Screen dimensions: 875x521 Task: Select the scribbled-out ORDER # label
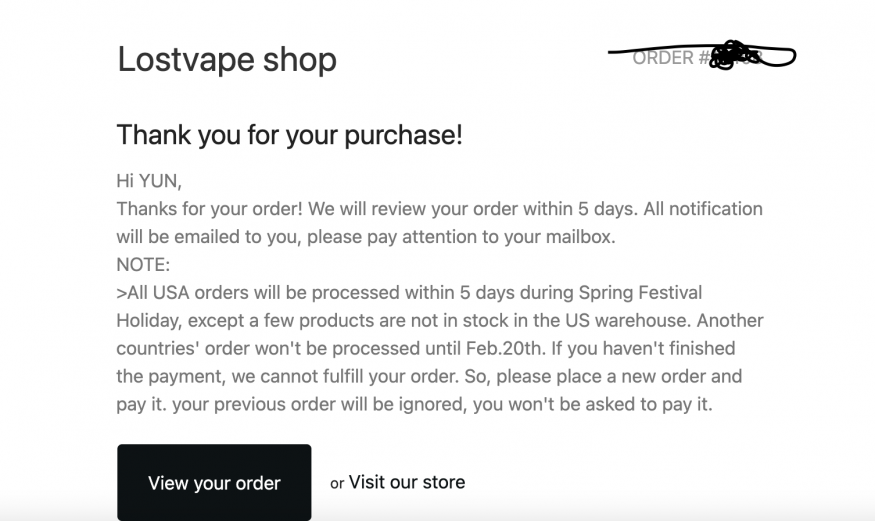pyautogui.click(x=671, y=57)
